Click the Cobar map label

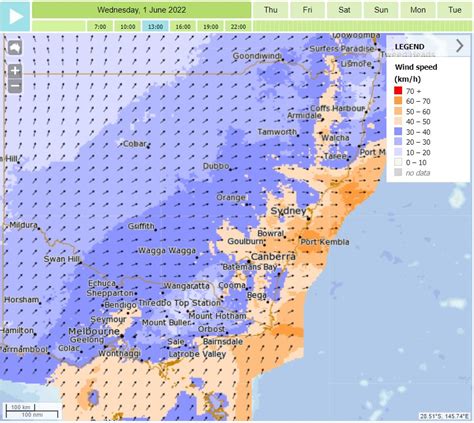tap(135, 144)
